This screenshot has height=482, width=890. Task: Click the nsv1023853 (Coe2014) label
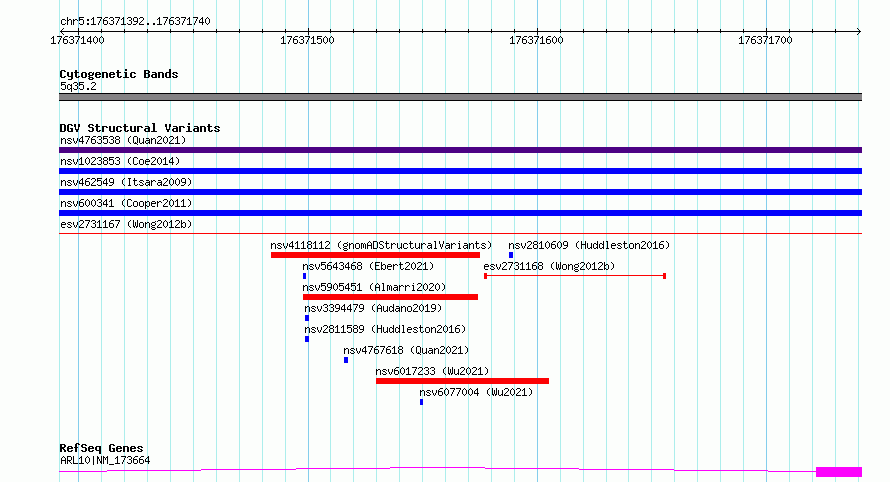click(x=120, y=161)
